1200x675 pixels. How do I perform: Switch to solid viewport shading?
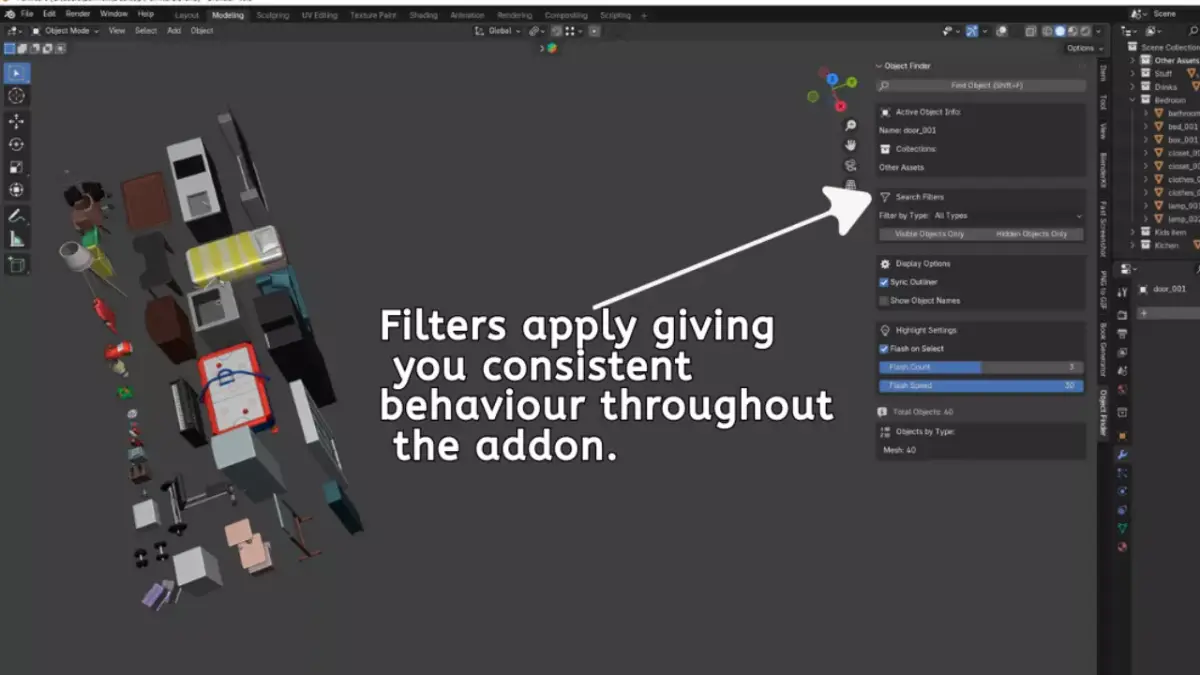pos(1060,31)
